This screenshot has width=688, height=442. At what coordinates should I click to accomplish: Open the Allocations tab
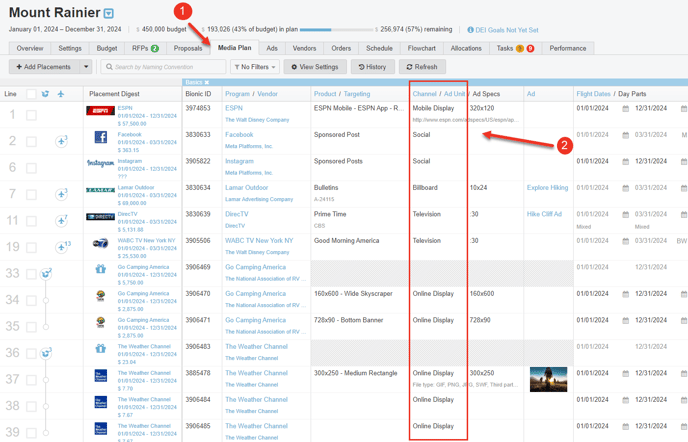(x=466, y=48)
